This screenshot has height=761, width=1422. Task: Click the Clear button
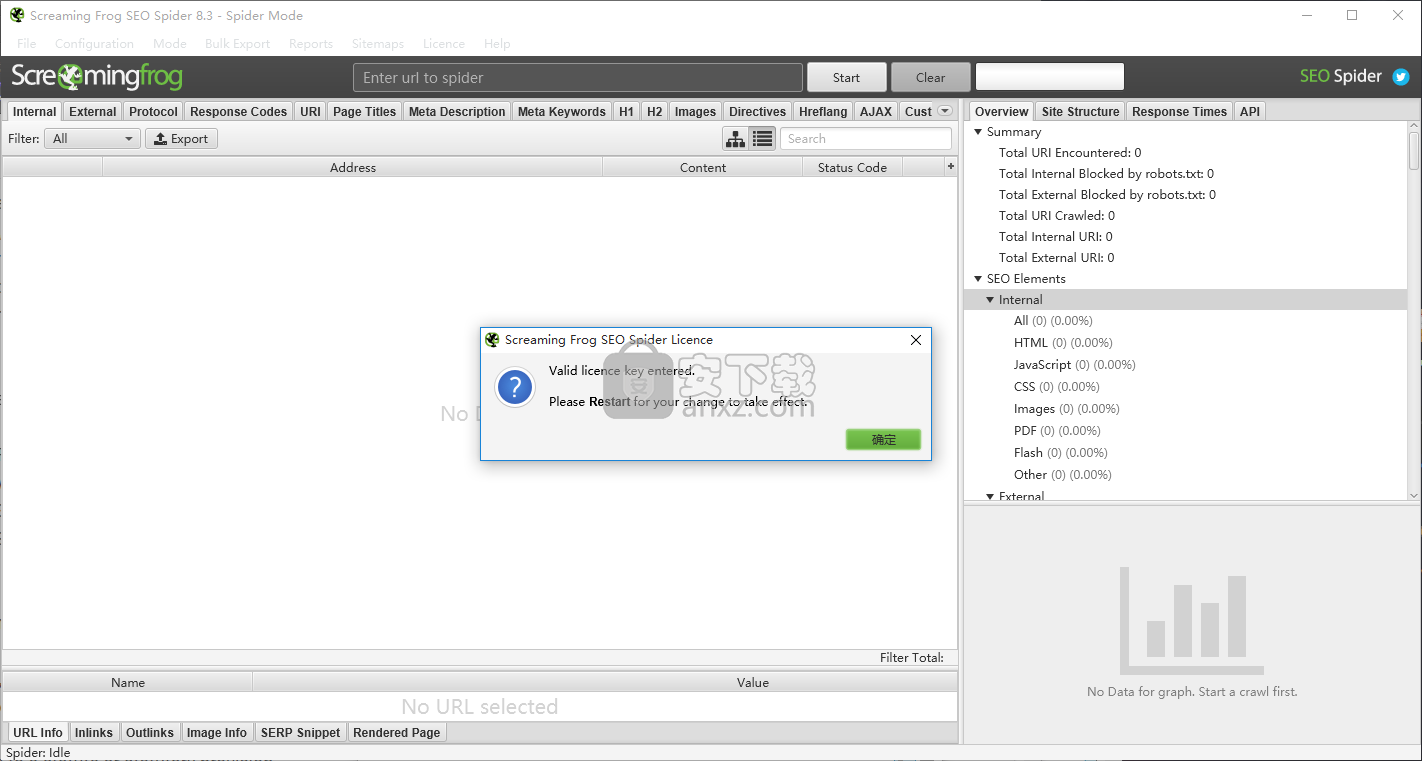pyautogui.click(x=930, y=77)
